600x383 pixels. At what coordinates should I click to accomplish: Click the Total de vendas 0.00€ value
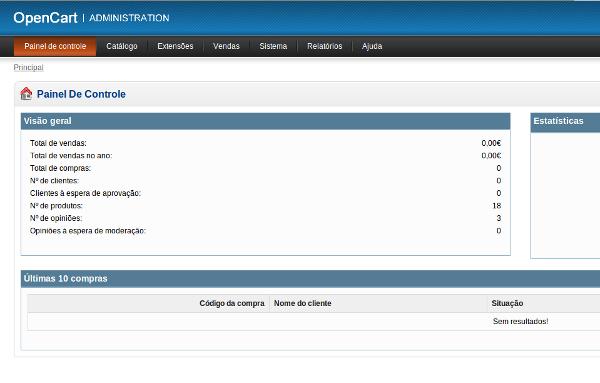point(491,143)
